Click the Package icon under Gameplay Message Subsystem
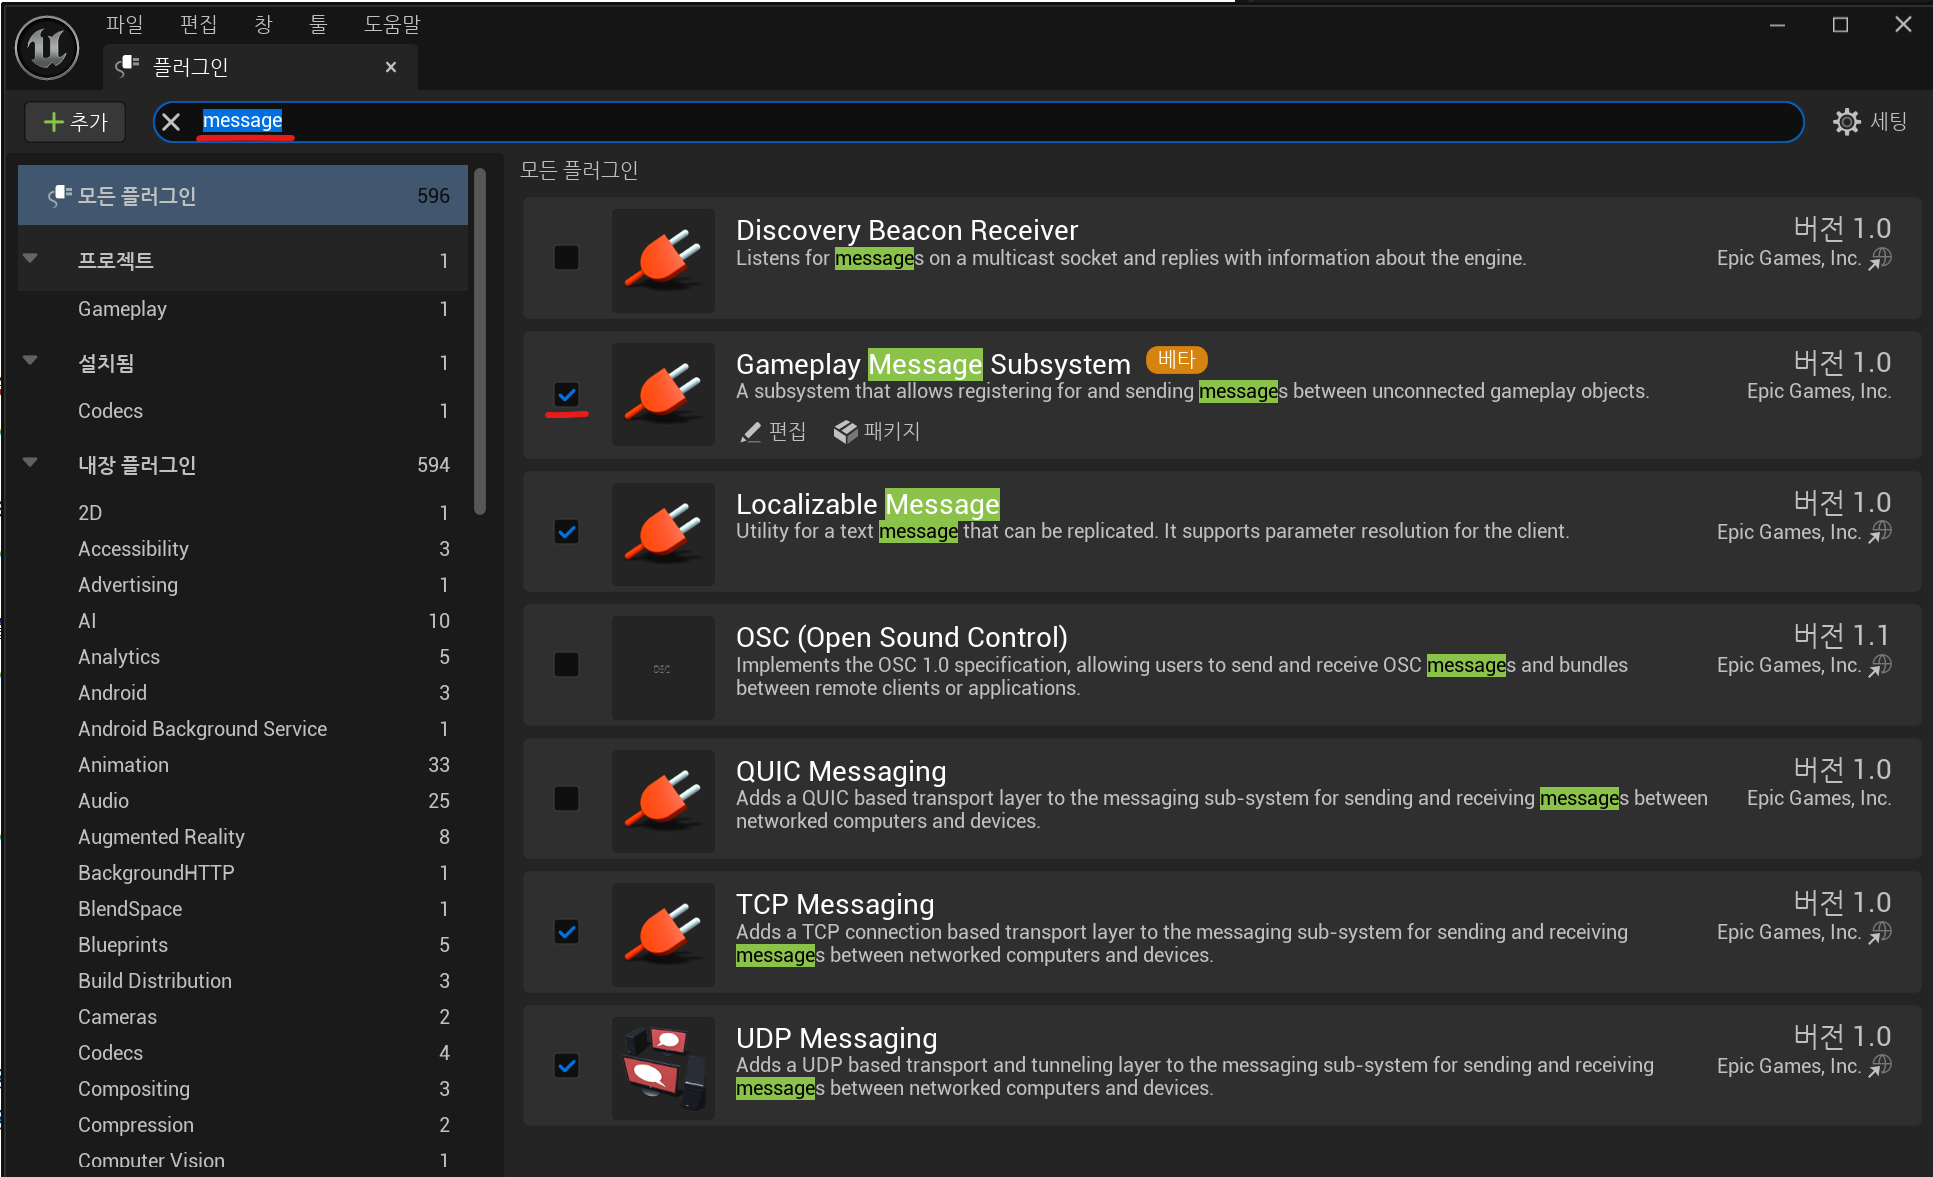 pyautogui.click(x=846, y=432)
